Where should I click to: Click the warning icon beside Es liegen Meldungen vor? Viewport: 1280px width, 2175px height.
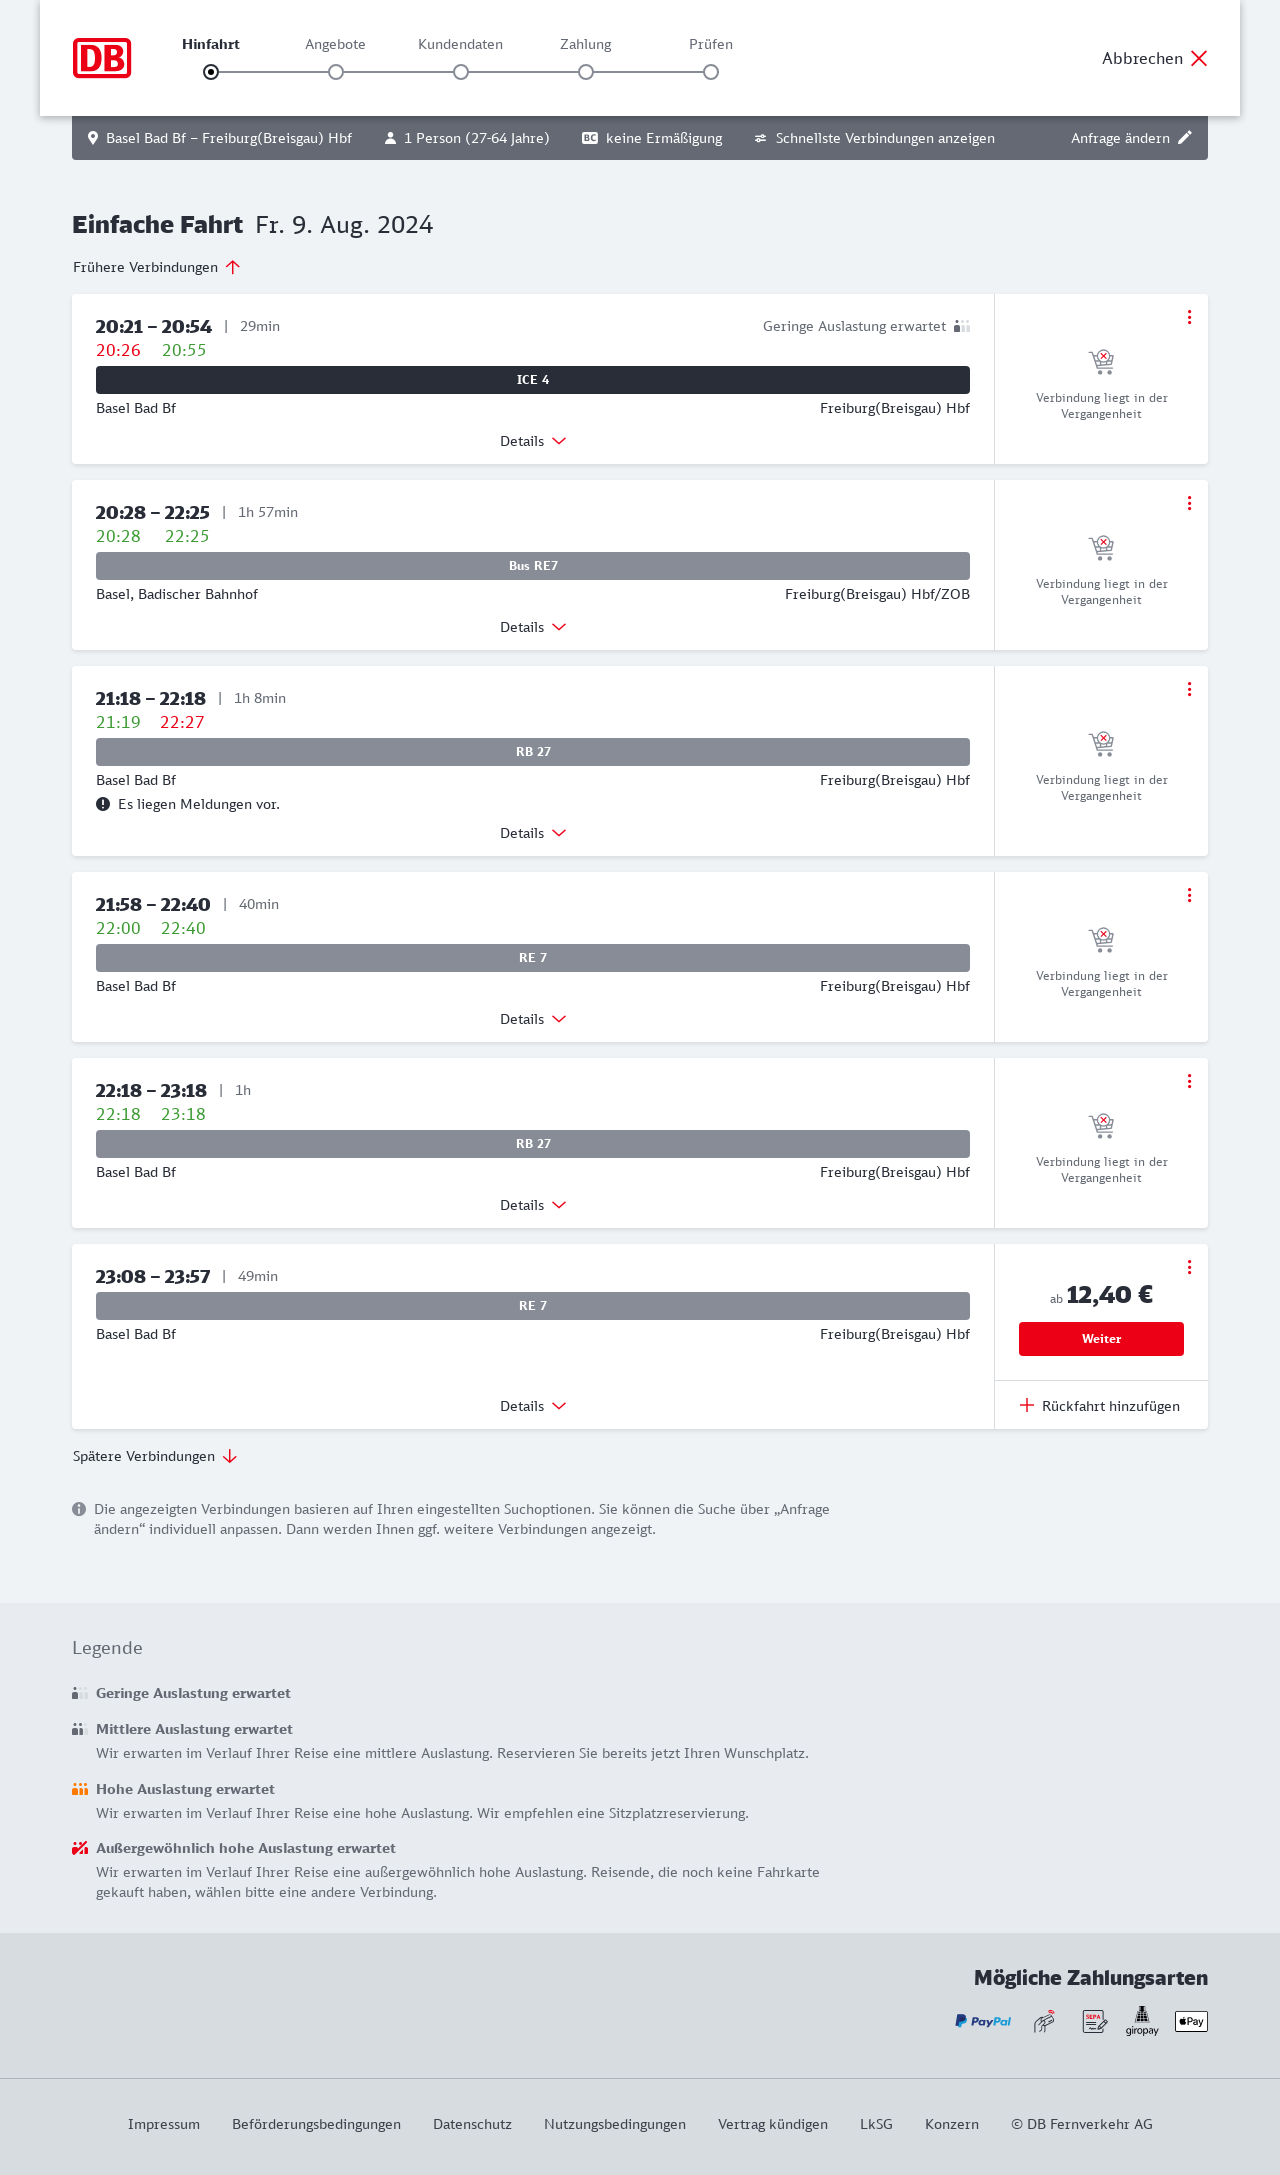103,804
